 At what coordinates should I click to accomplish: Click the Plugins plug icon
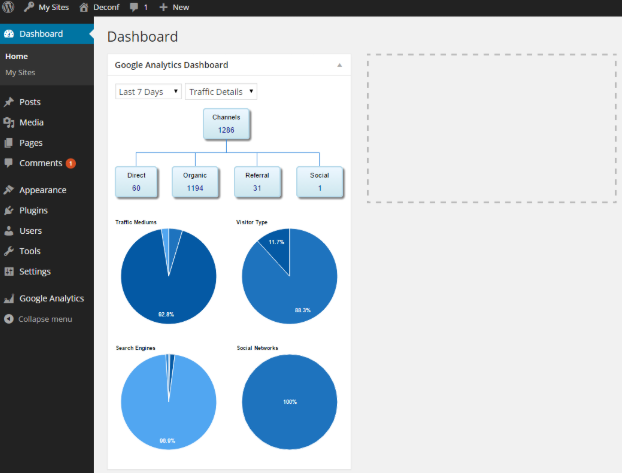(x=9, y=211)
